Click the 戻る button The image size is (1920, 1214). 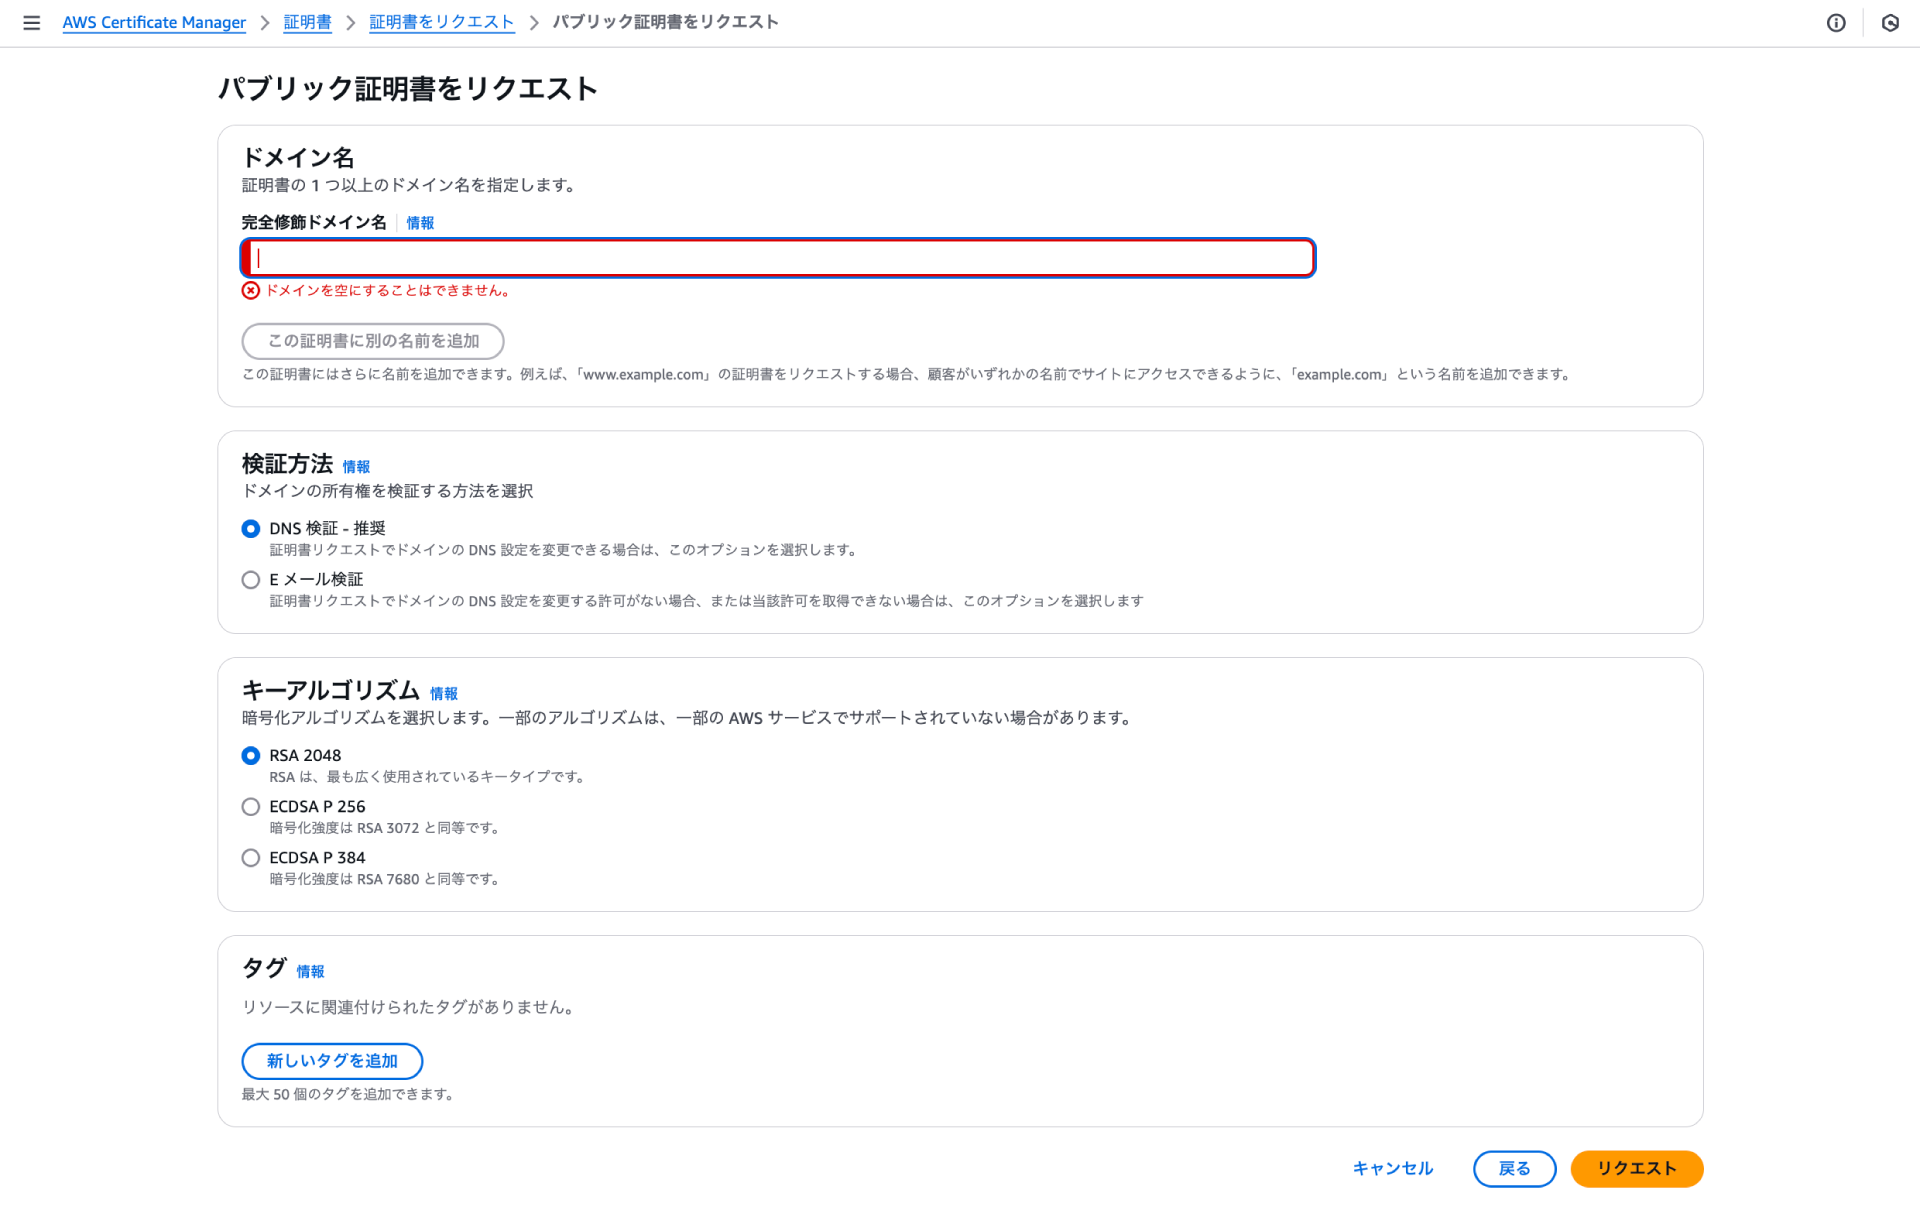coord(1513,1168)
